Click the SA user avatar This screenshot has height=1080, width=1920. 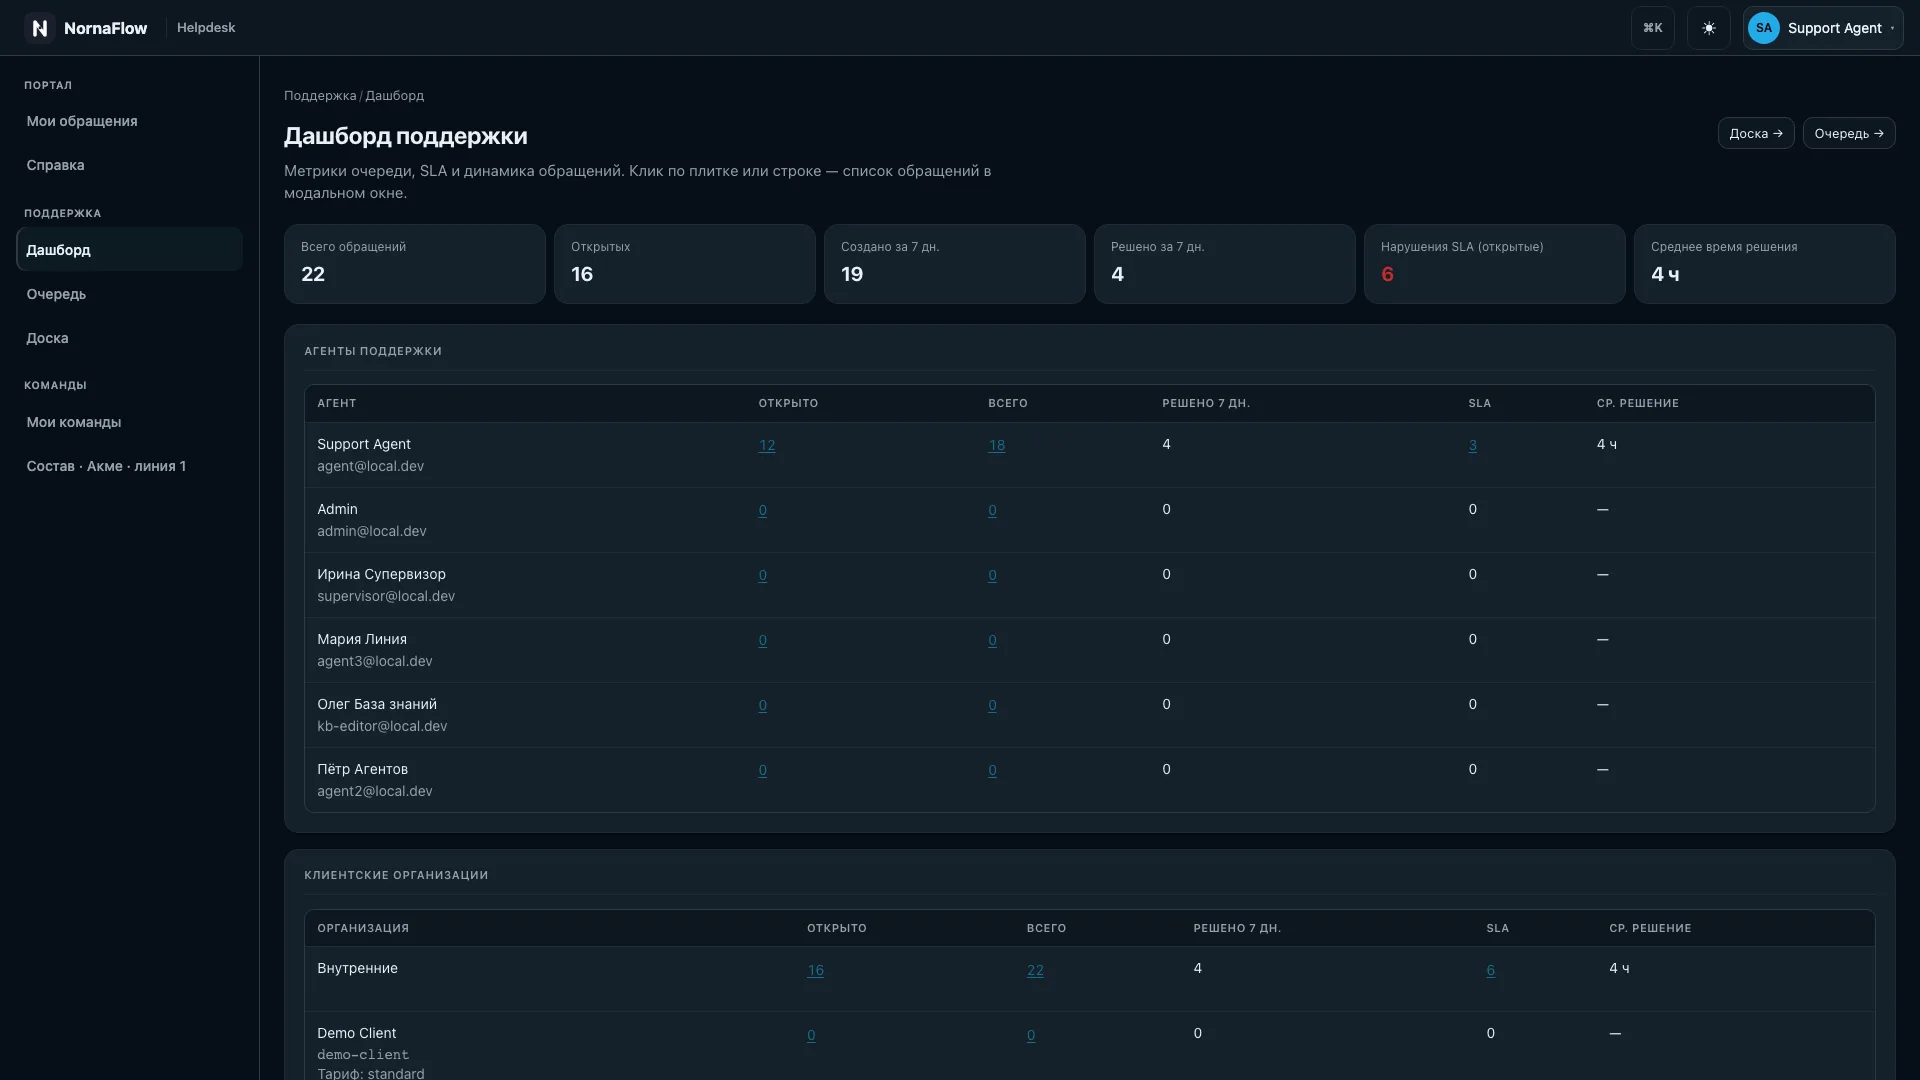(x=1763, y=28)
